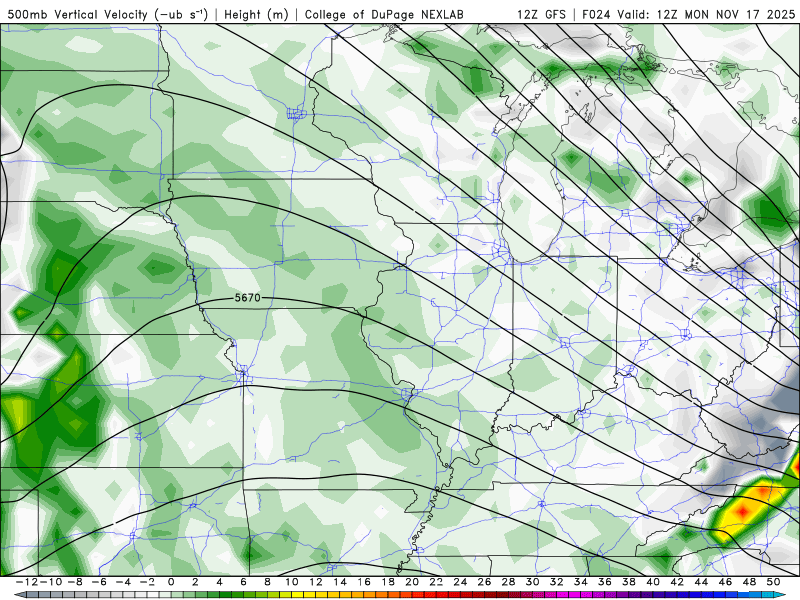Click the '26' color scale label
800x600 pixels.
(x=484, y=582)
